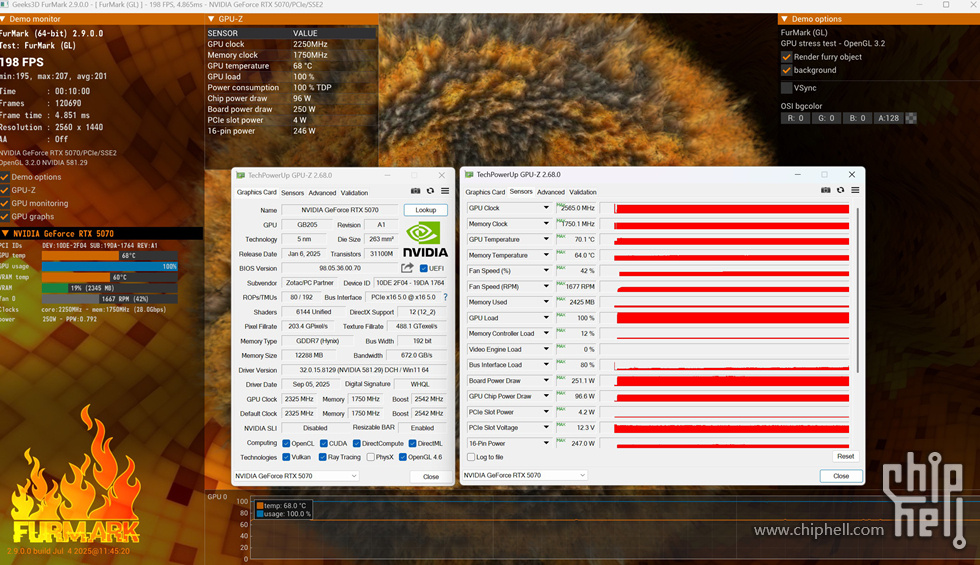
Task: Toggle the CUDA checkbox
Action: [324, 443]
